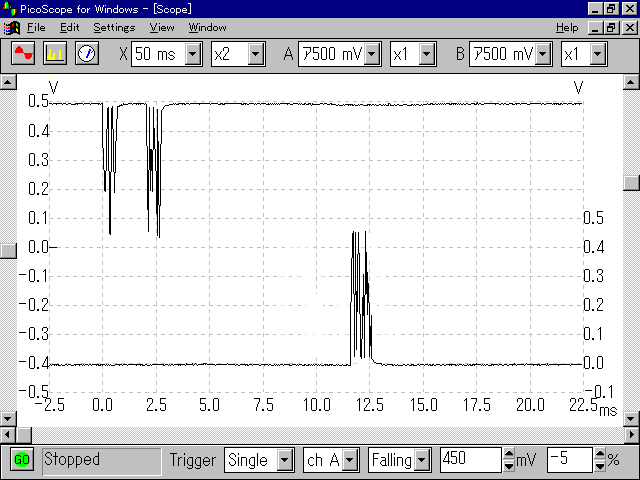Expand channel B 7500 mV range dropdown

[x=543, y=54]
